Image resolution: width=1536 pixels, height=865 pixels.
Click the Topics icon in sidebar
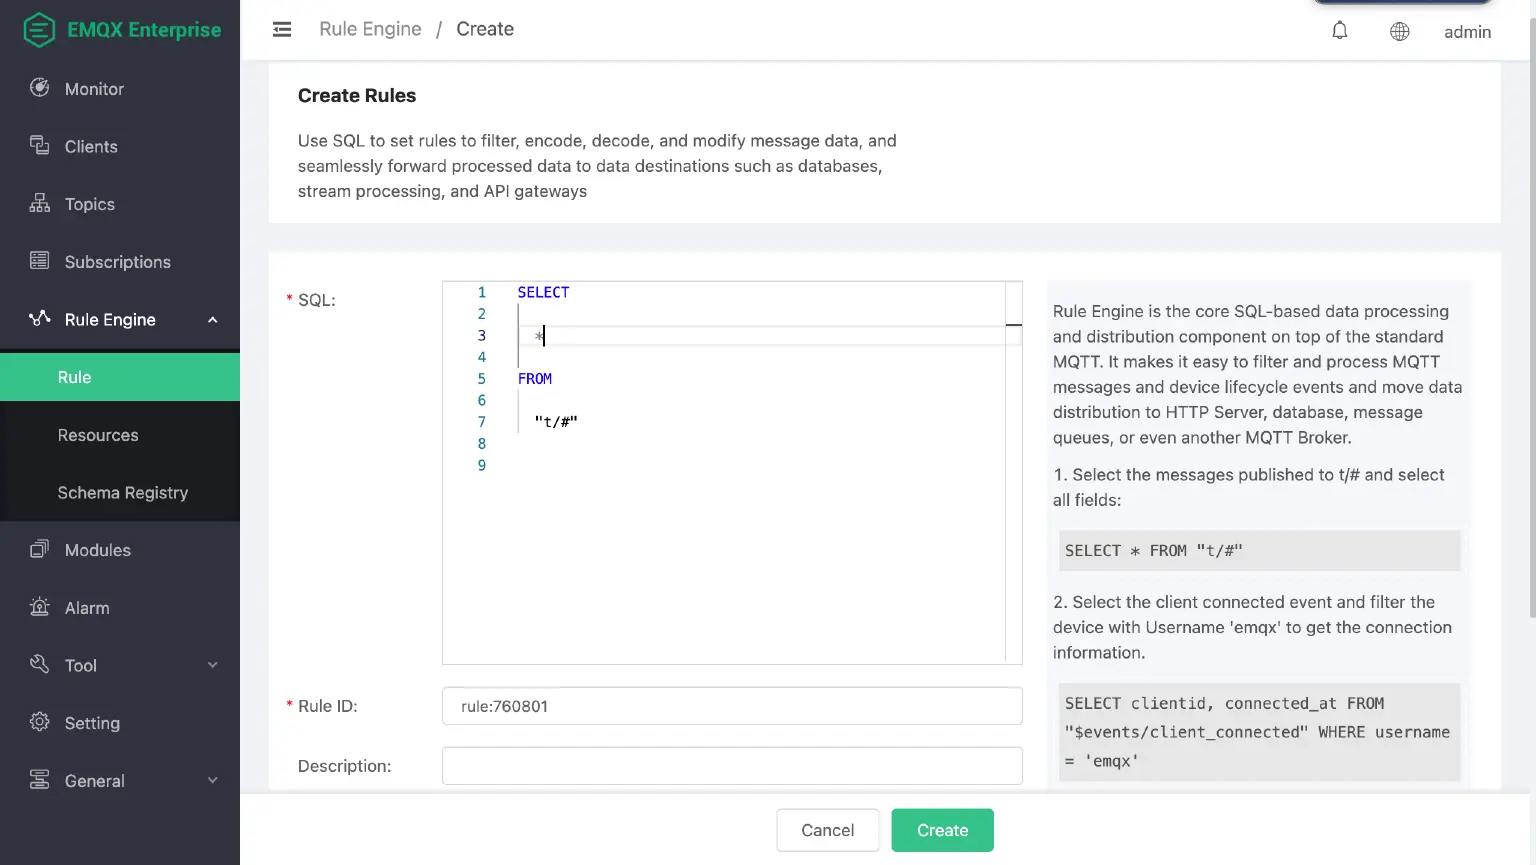[x=40, y=204]
